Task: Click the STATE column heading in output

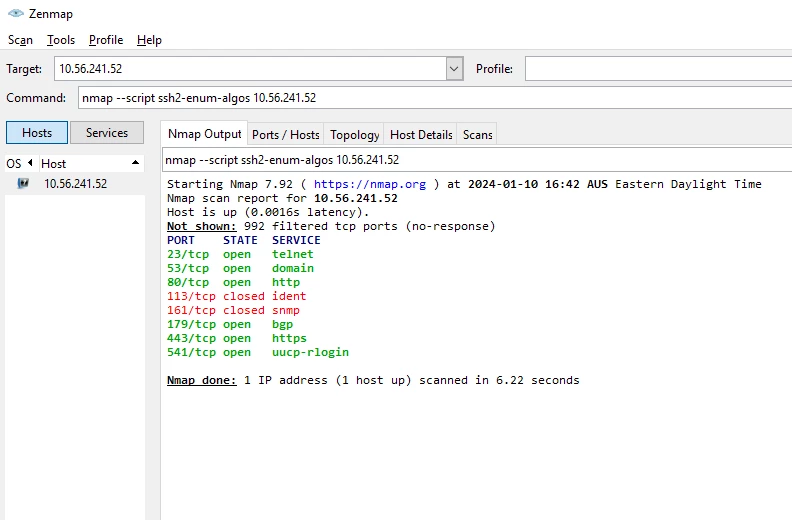Action: [240, 240]
